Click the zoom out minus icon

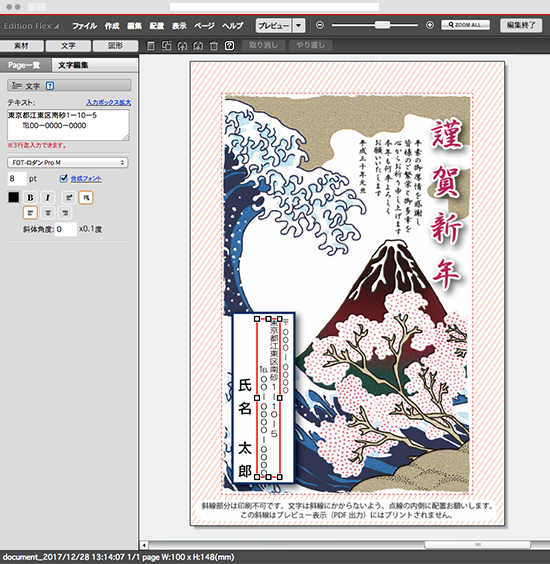(320, 25)
